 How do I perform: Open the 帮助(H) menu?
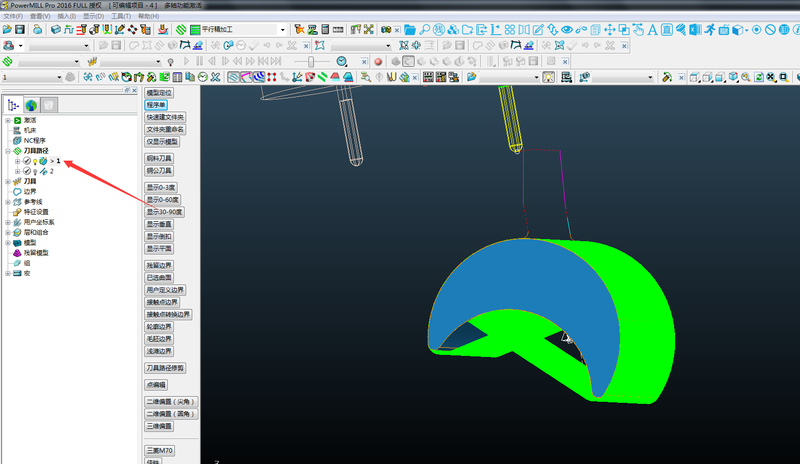tap(148, 16)
